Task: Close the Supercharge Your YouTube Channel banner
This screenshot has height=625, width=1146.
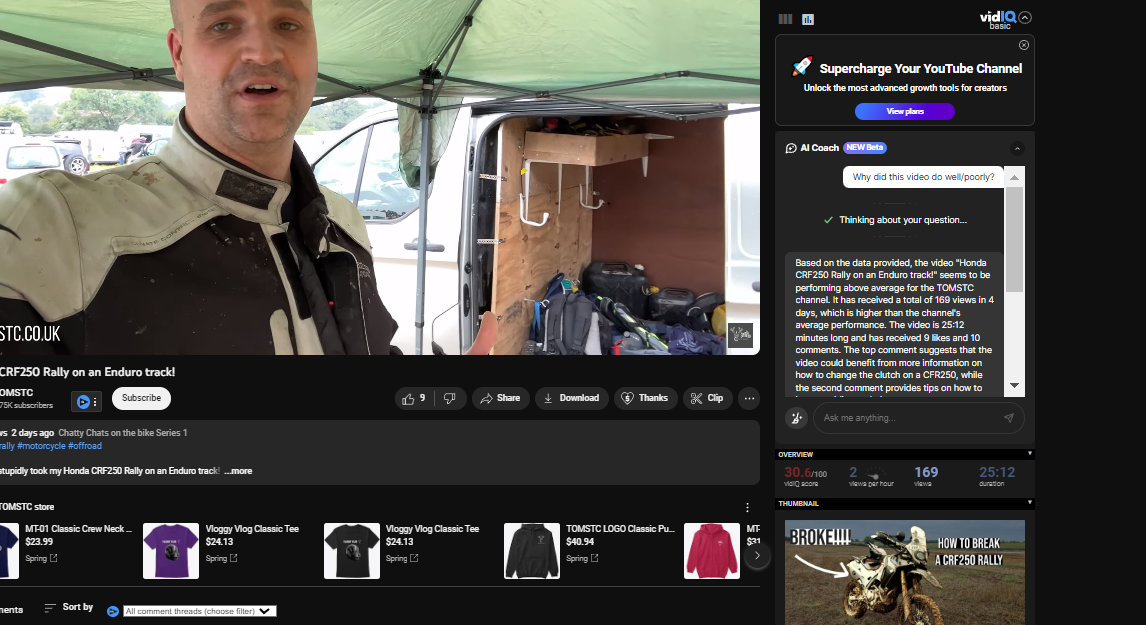Action: tap(1023, 45)
